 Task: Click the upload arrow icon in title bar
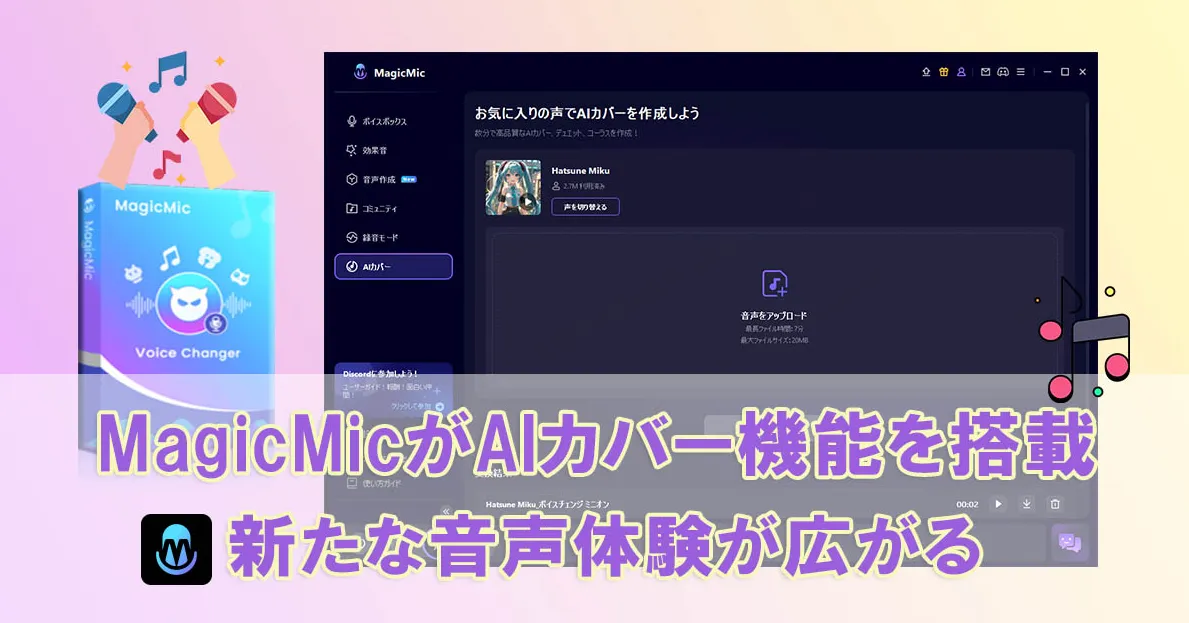coord(926,72)
